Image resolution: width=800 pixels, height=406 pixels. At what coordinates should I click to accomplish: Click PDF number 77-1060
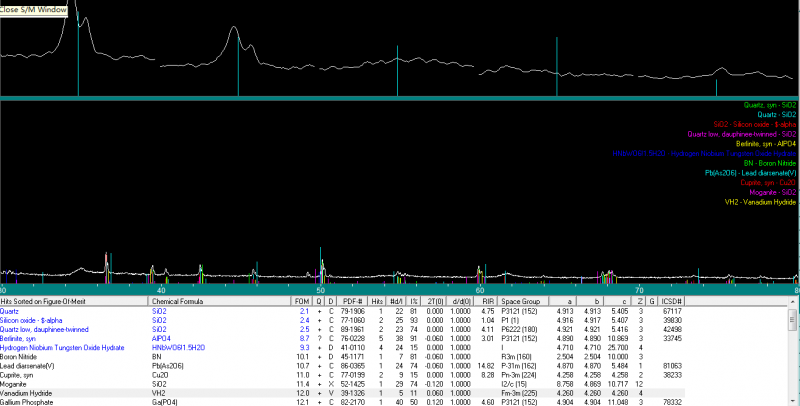[352, 320]
